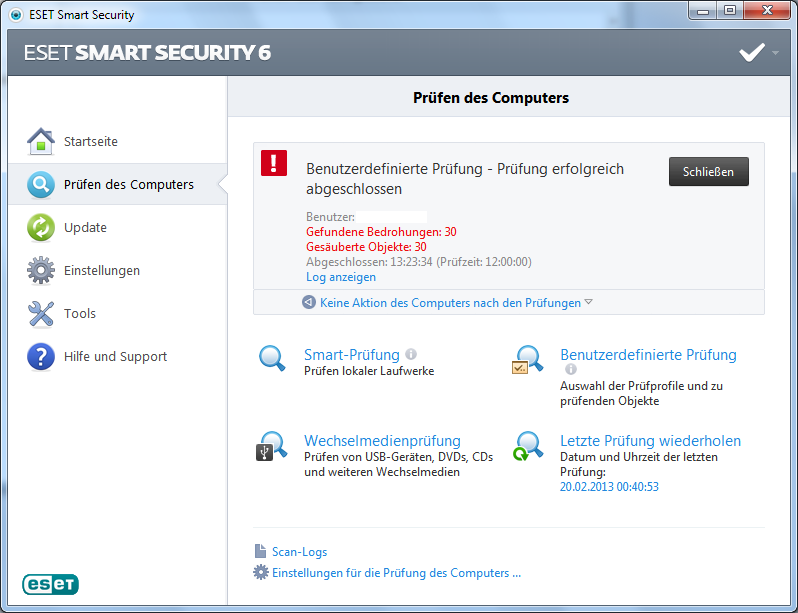Viewport: 798px width, 613px height.
Task: Select Prüfen des Computers in sidebar
Action: (x=128, y=185)
